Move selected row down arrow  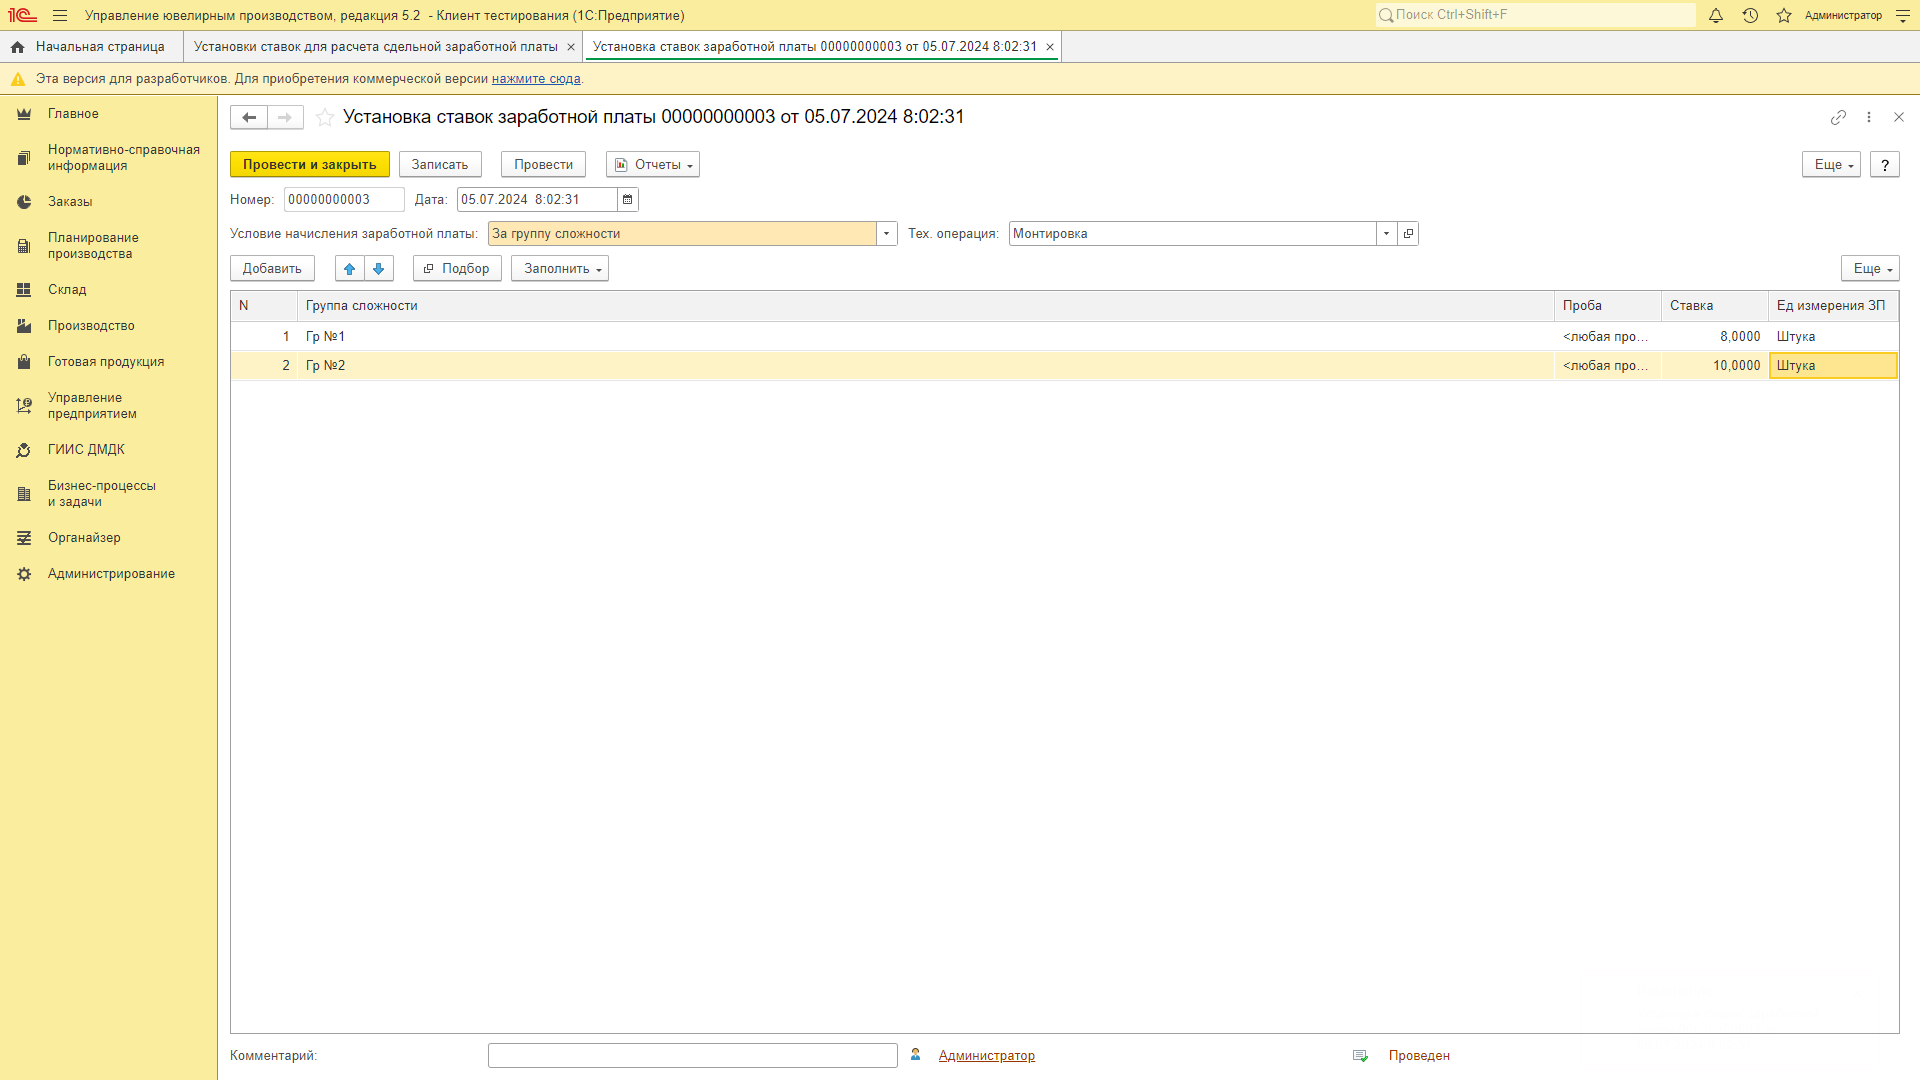point(379,269)
